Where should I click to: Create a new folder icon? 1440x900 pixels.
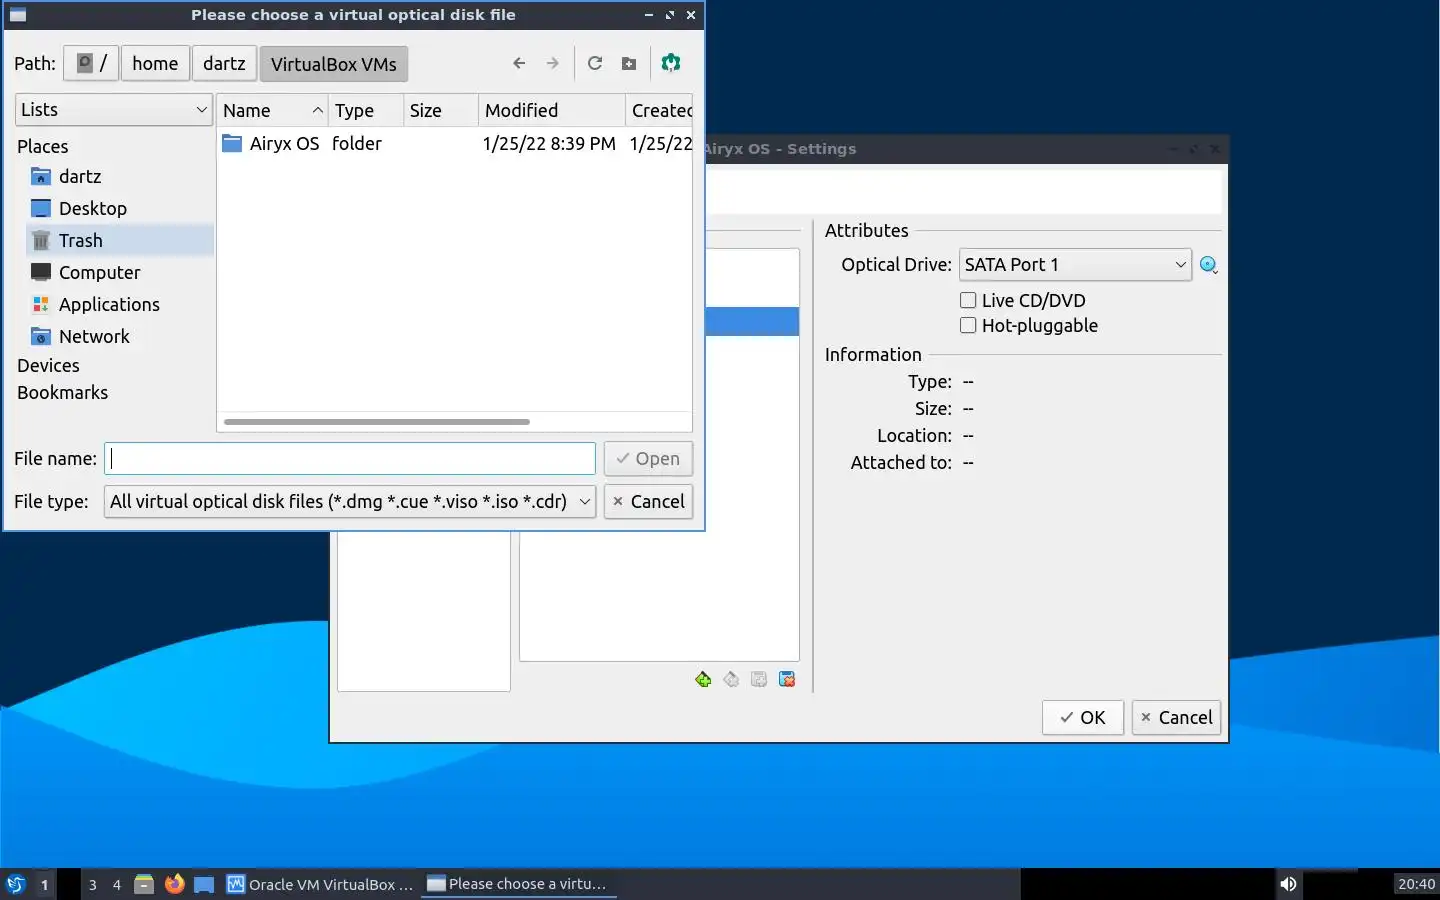point(629,64)
